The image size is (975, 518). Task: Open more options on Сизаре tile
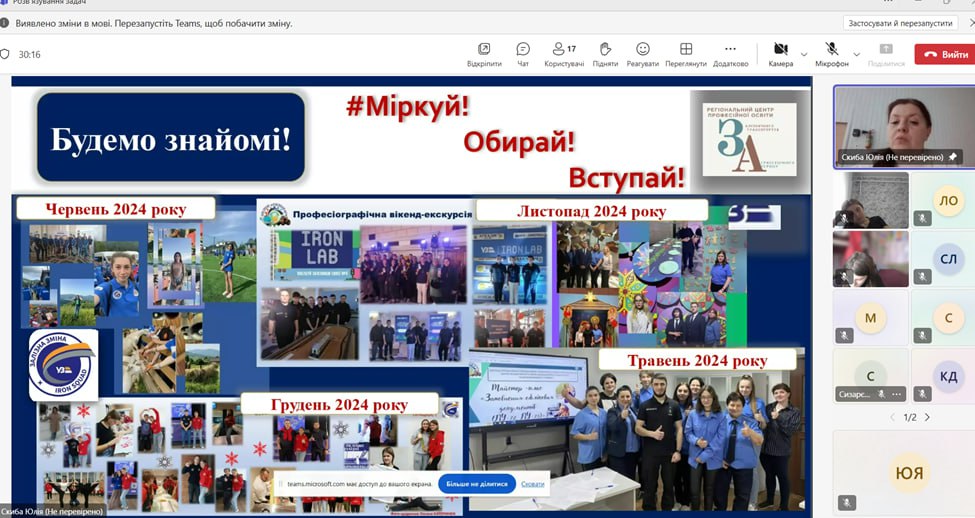[896, 394]
